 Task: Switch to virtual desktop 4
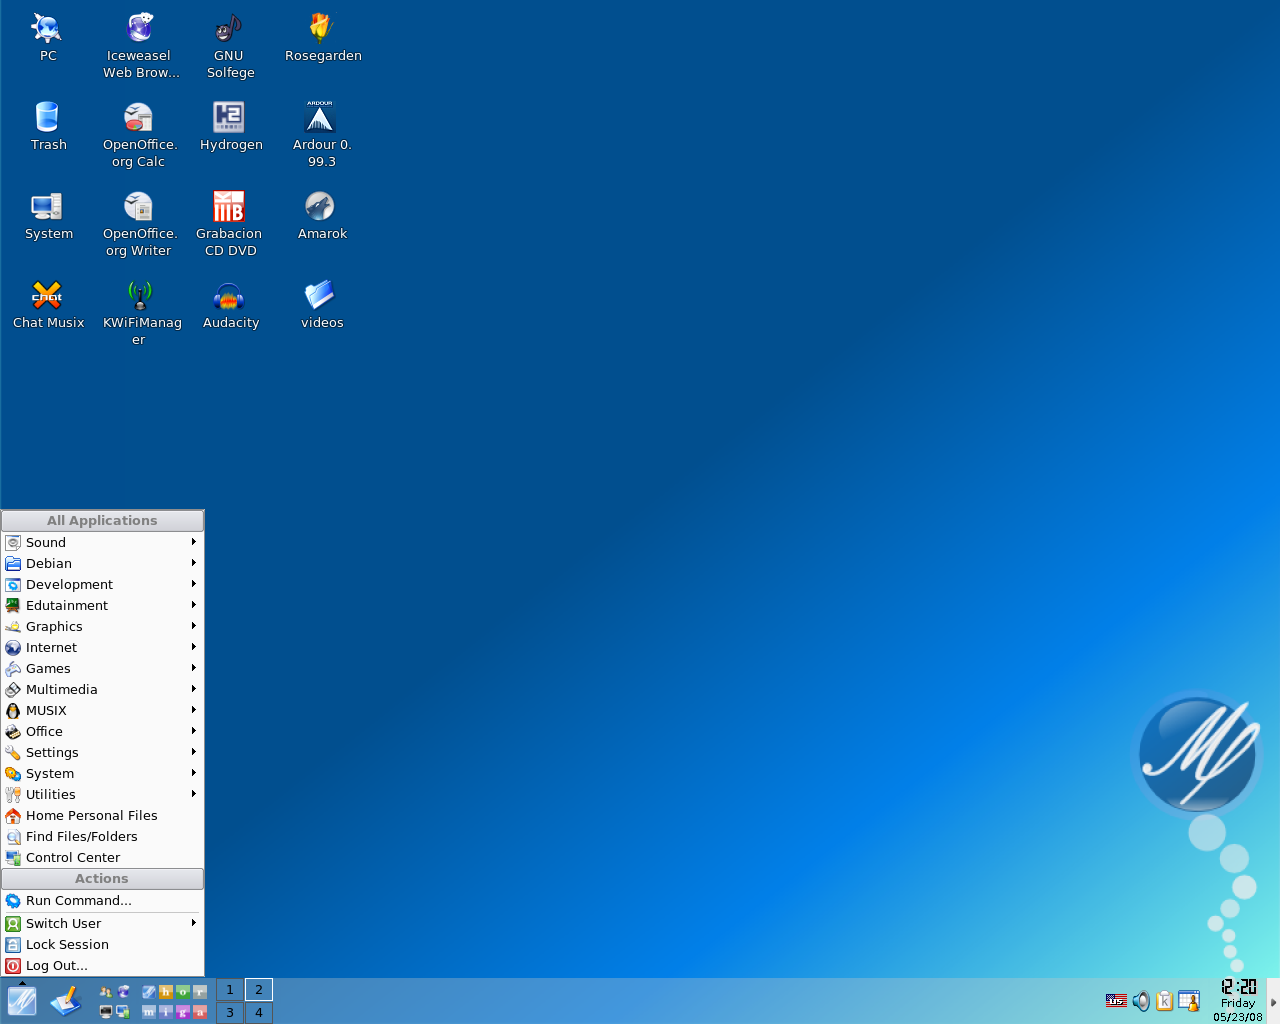259,1012
